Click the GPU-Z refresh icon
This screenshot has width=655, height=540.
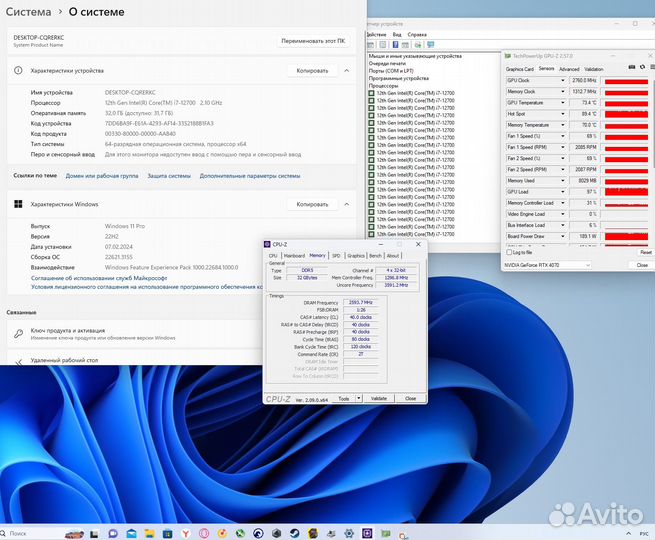point(642,68)
